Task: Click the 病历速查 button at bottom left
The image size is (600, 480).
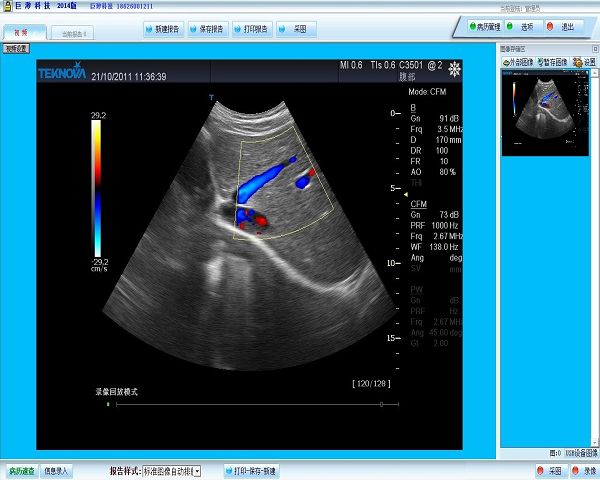Action: point(21,470)
